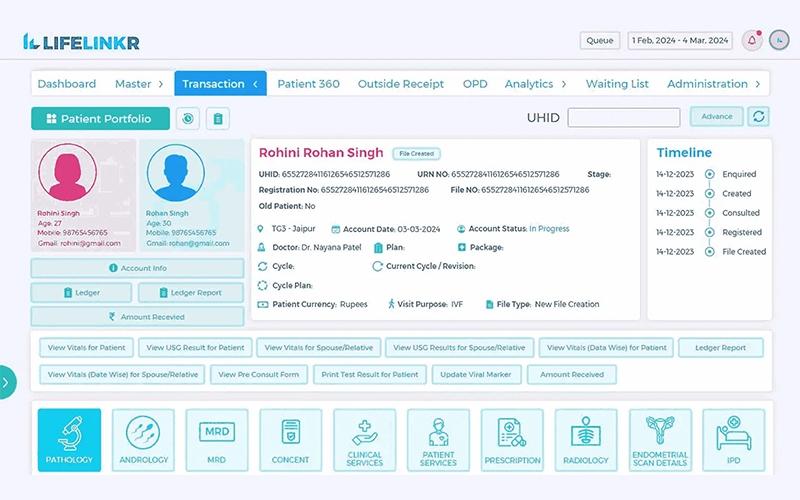Click the notification bell icon
This screenshot has width=800, height=500.
click(x=752, y=40)
